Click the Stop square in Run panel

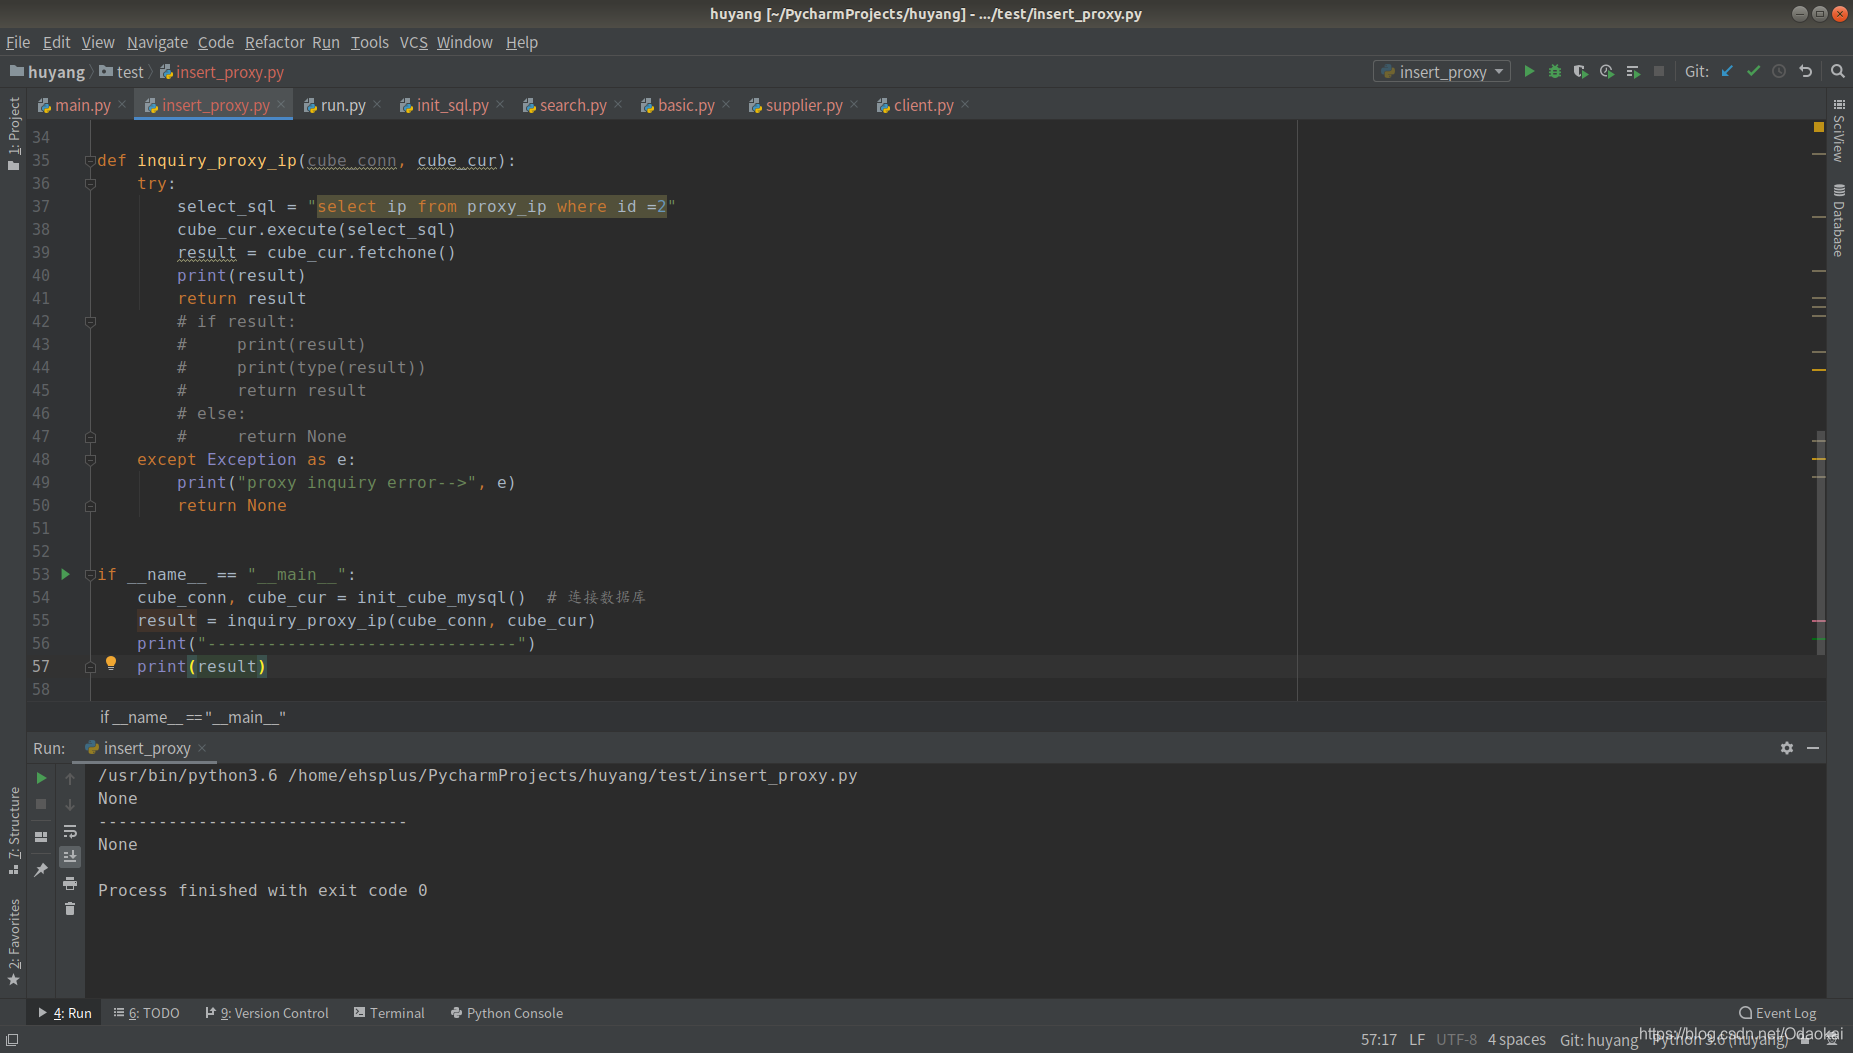tap(41, 804)
